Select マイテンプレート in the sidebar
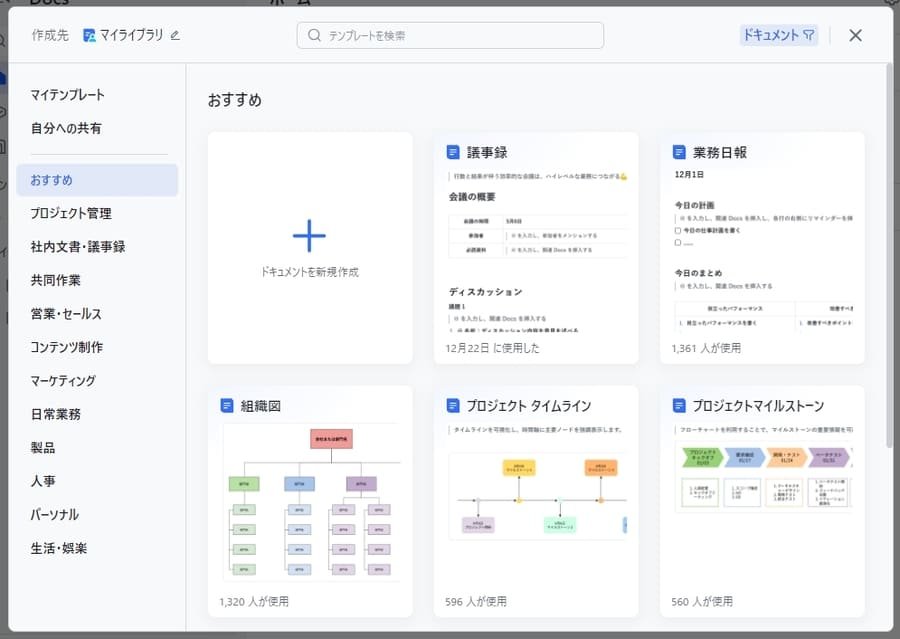 [67, 95]
